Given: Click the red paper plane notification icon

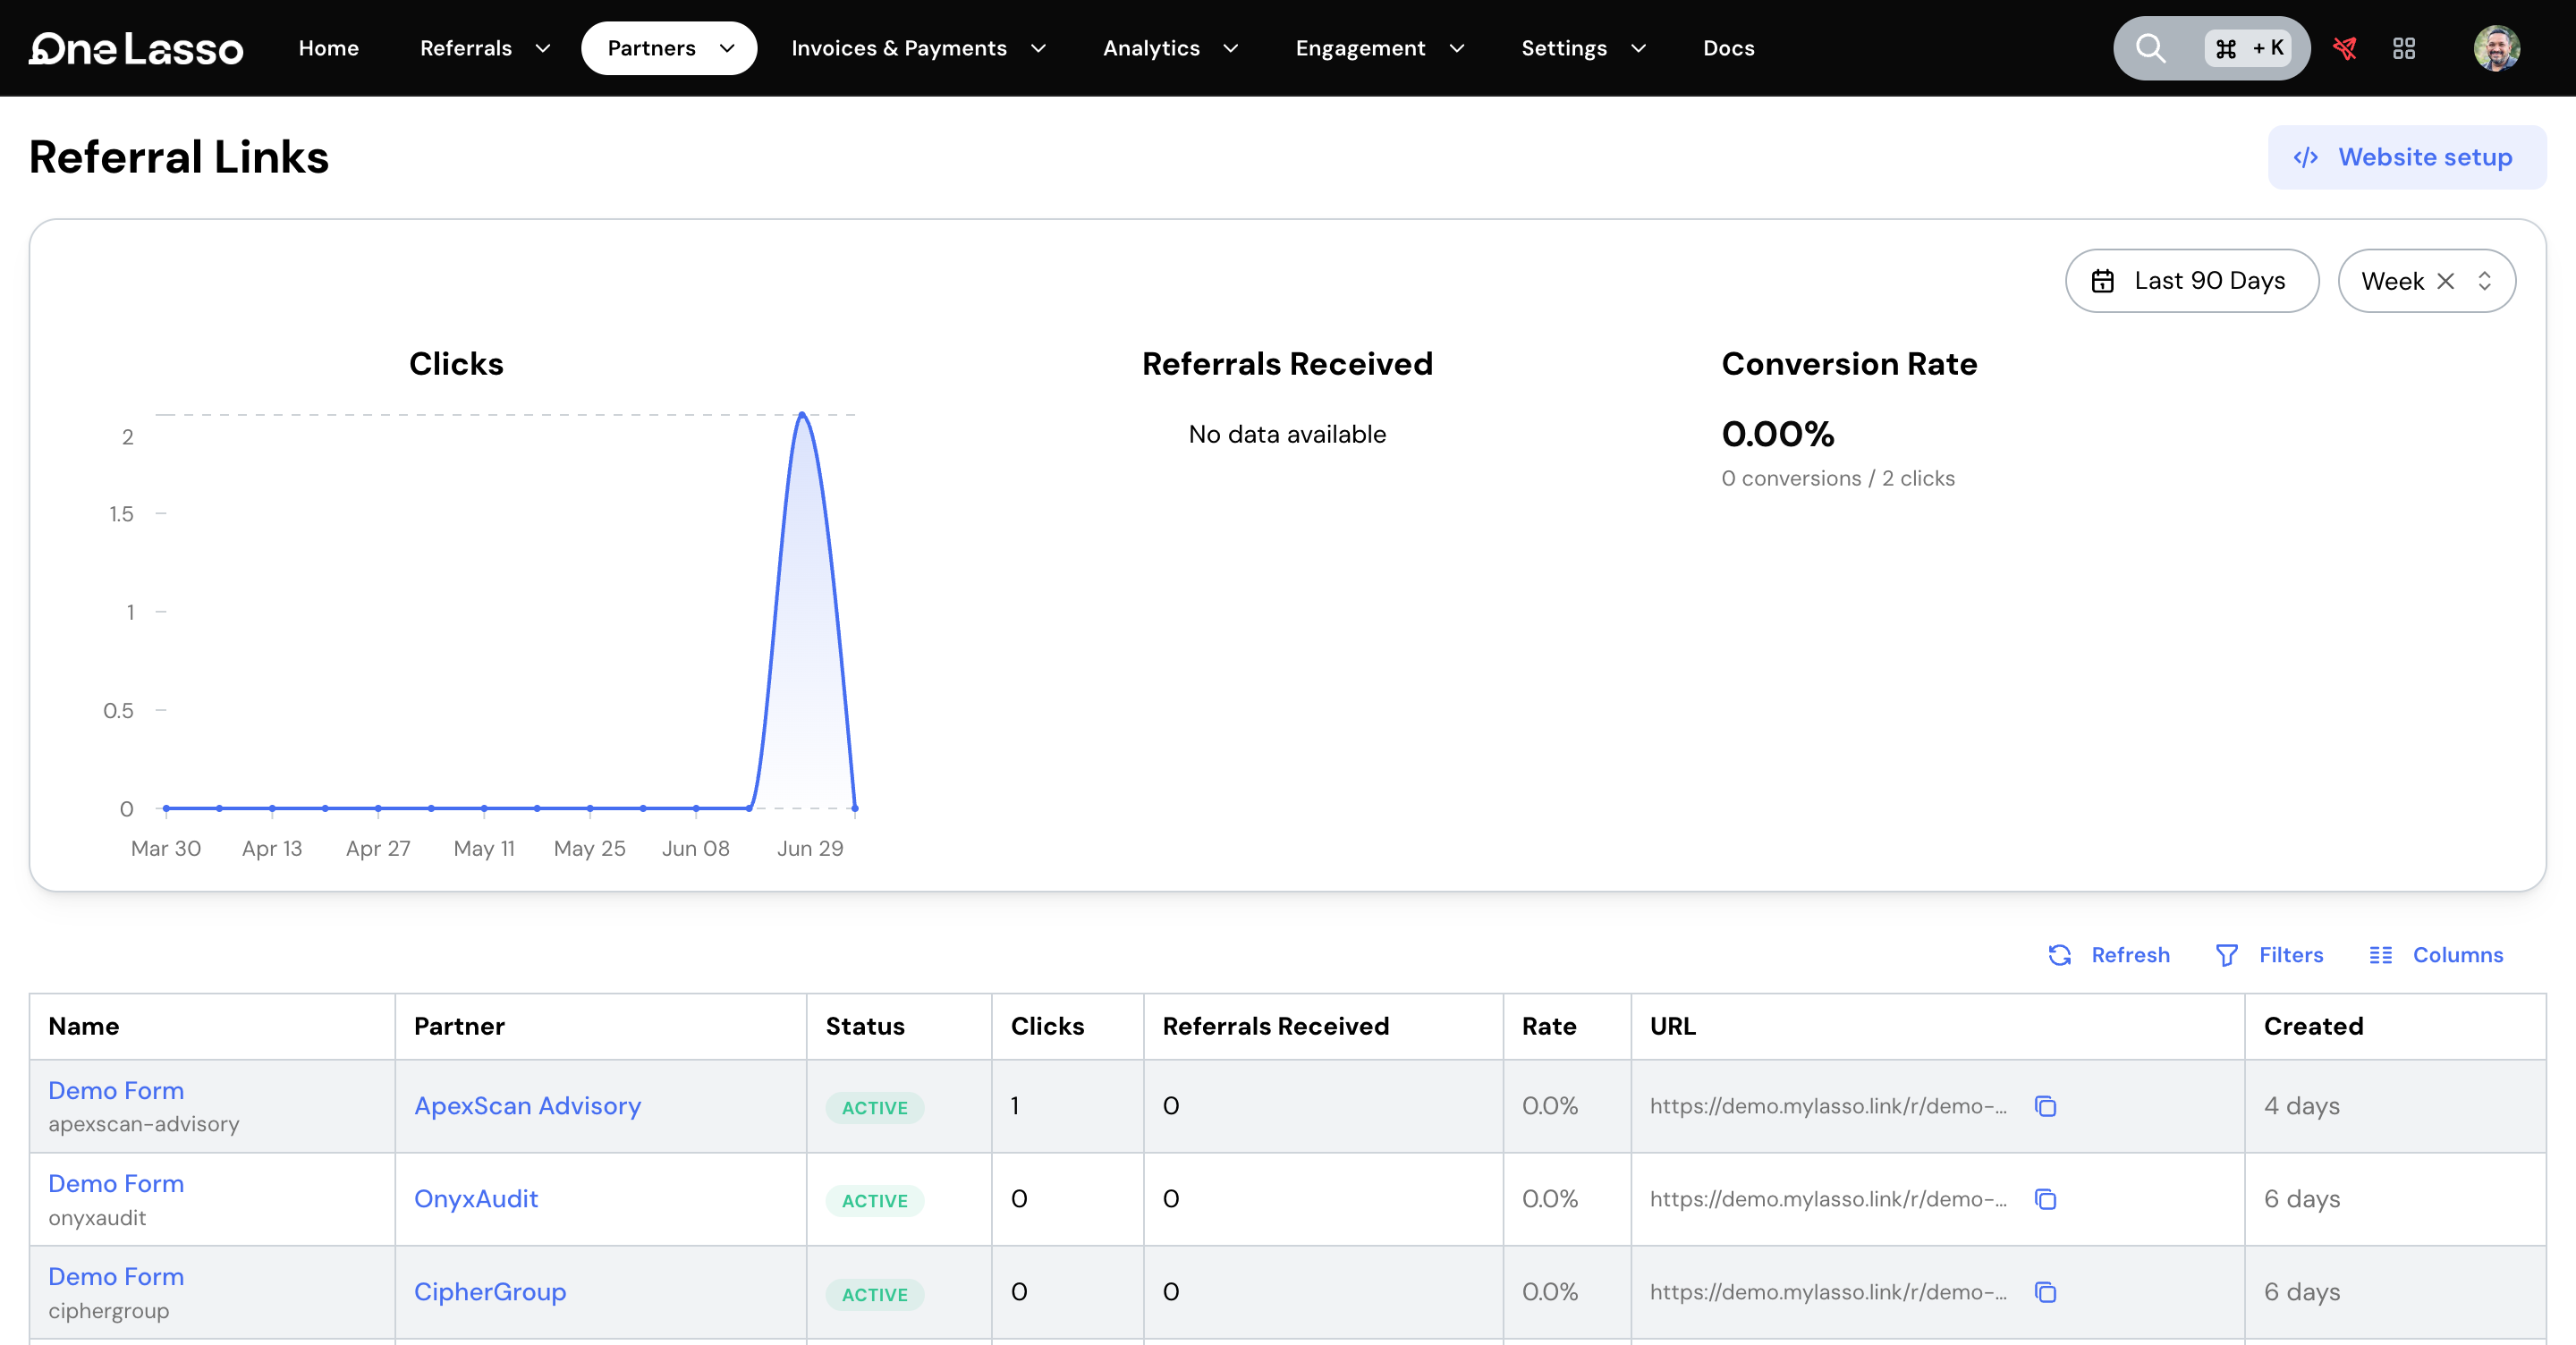Looking at the screenshot, I should tap(2344, 48).
